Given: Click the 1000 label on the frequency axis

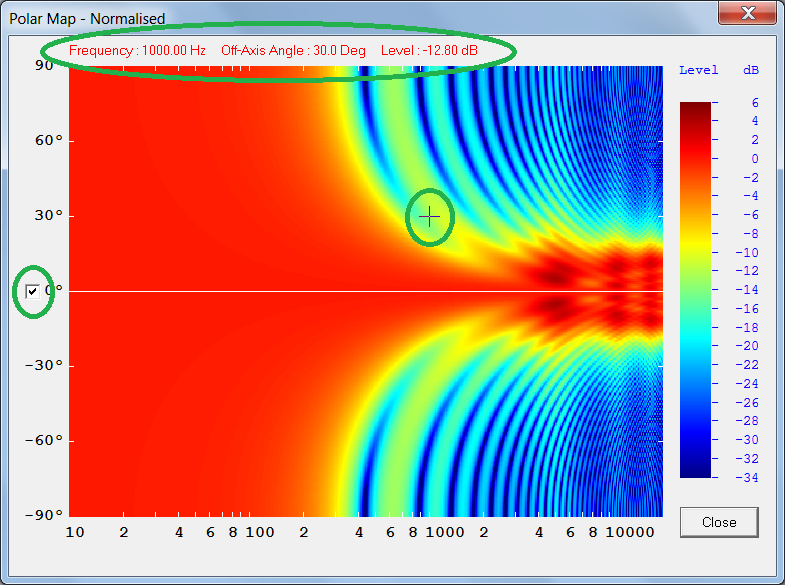Looking at the screenshot, I should [445, 532].
